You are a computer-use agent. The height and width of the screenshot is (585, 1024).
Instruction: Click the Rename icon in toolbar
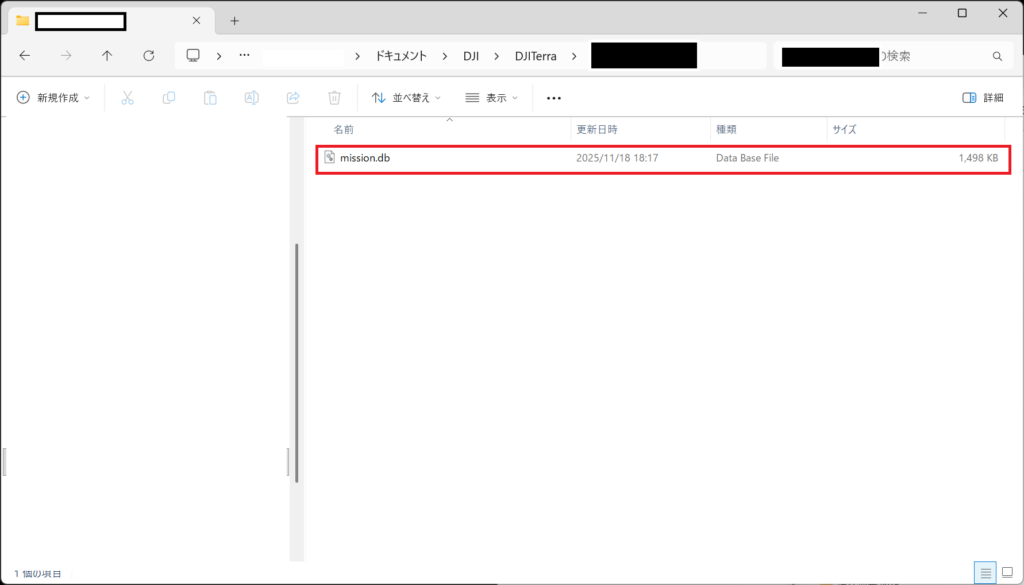[x=252, y=98]
